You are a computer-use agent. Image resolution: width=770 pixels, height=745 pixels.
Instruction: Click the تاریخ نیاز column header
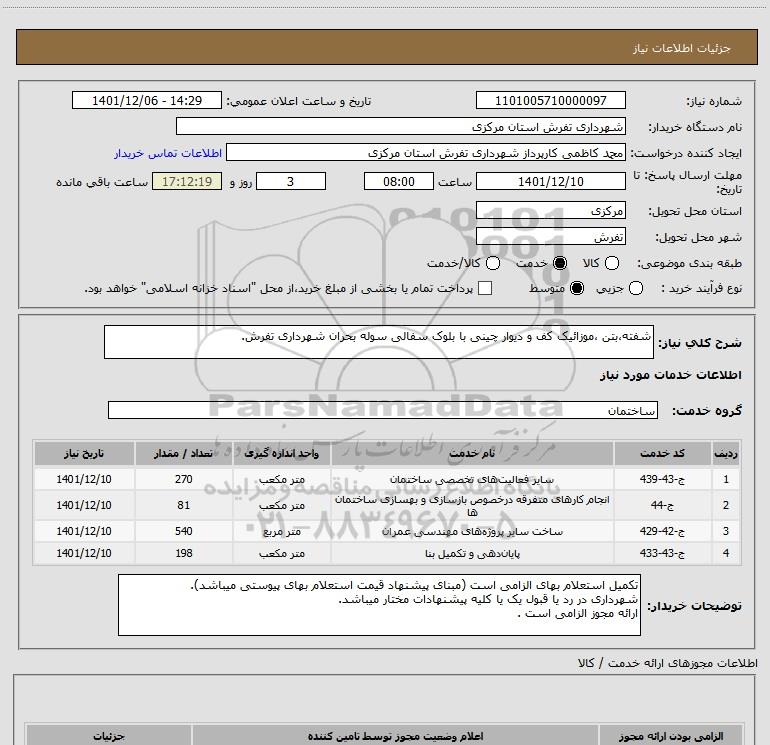(84, 453)
